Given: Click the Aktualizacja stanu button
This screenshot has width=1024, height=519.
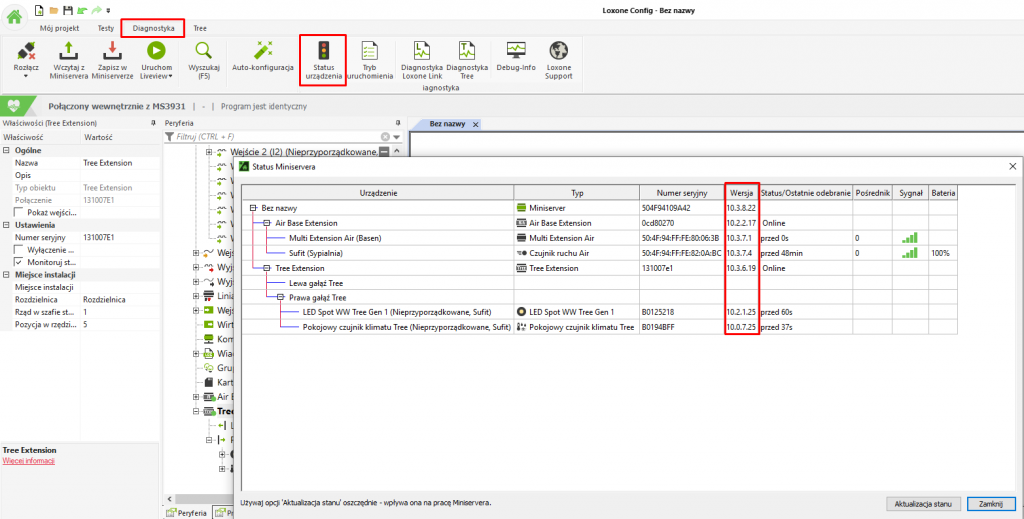Looking at the screenshot, I should coord(922,503).
